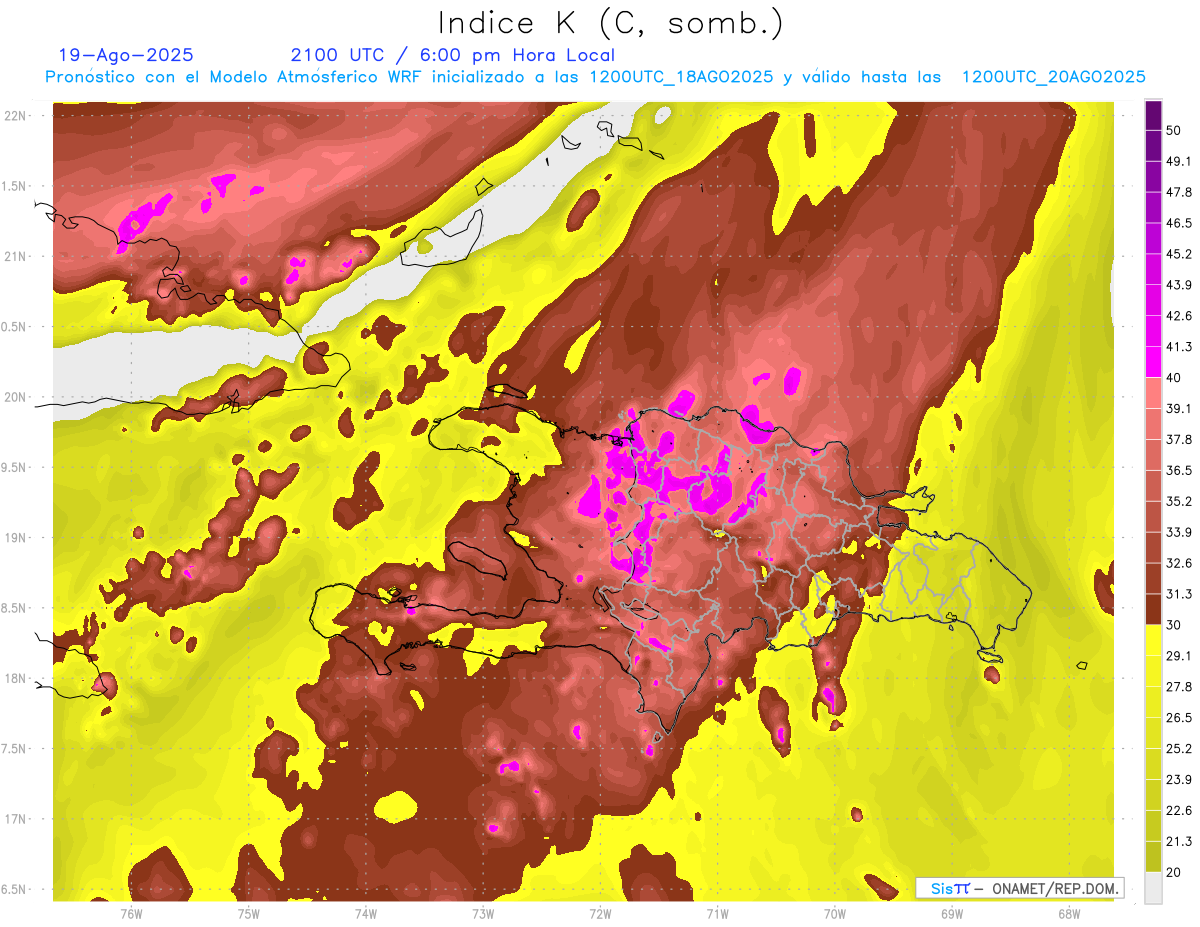The image size is (1200, 927).
Task: Click the '22N' latitude label
Action: click(17, 115)
